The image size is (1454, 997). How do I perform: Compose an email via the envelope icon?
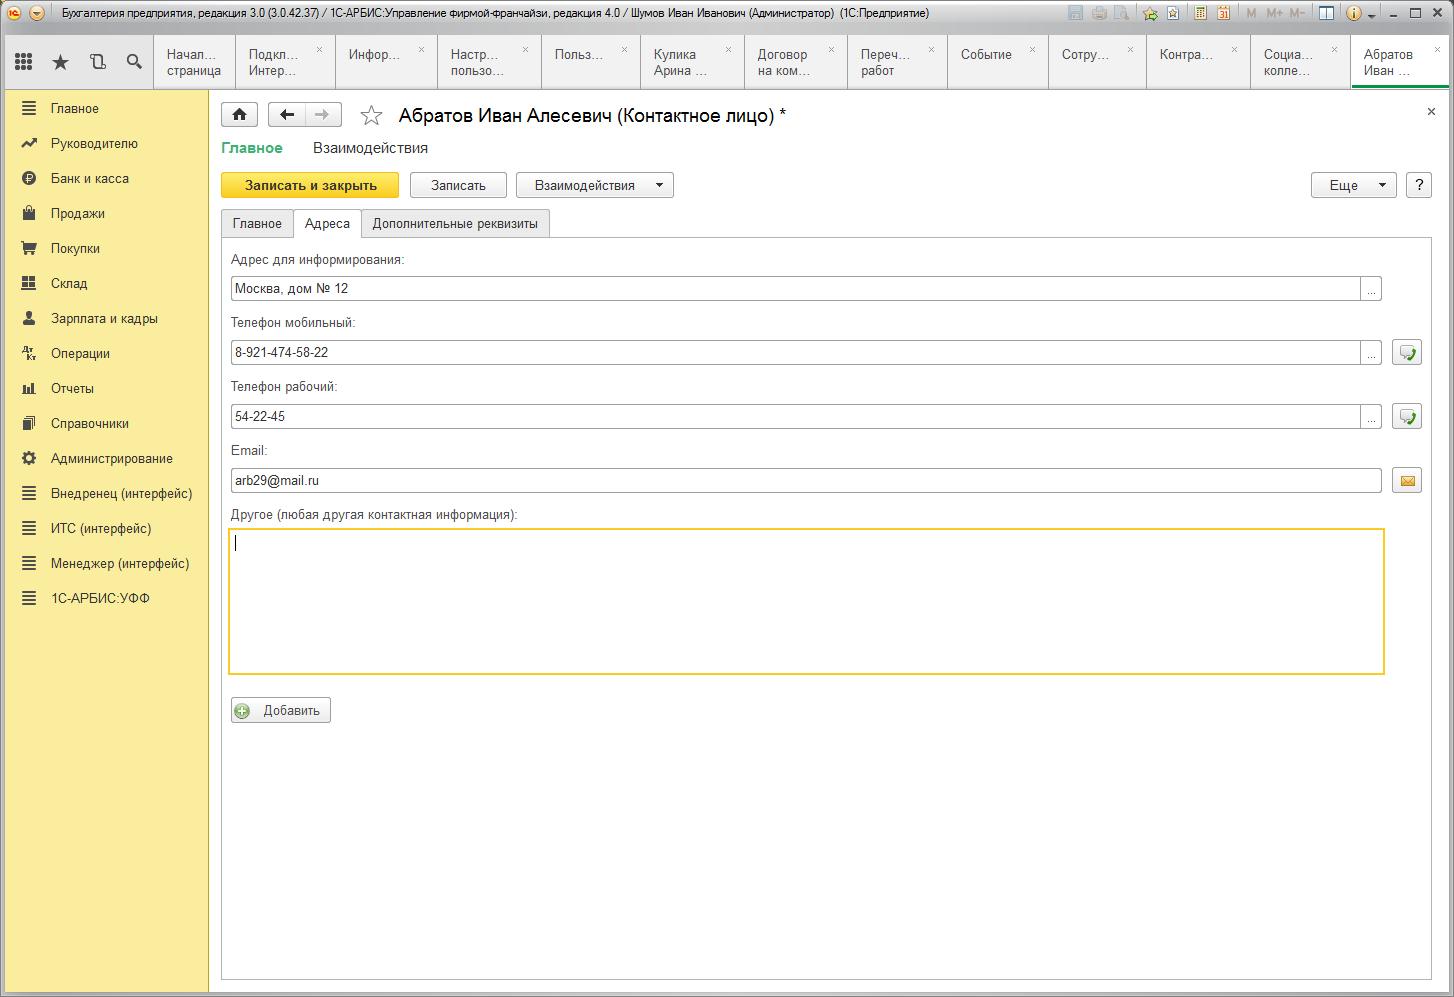pyautogui.click(x=1407, y=481)
